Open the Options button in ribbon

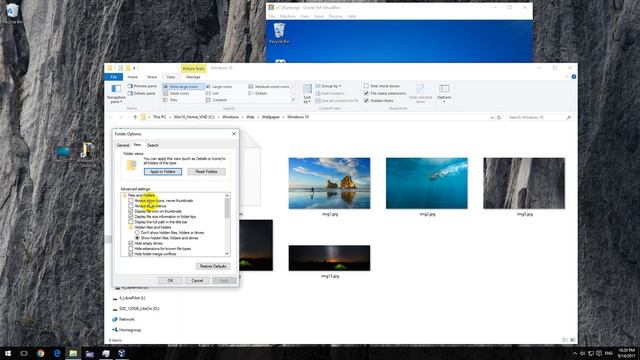444,93
